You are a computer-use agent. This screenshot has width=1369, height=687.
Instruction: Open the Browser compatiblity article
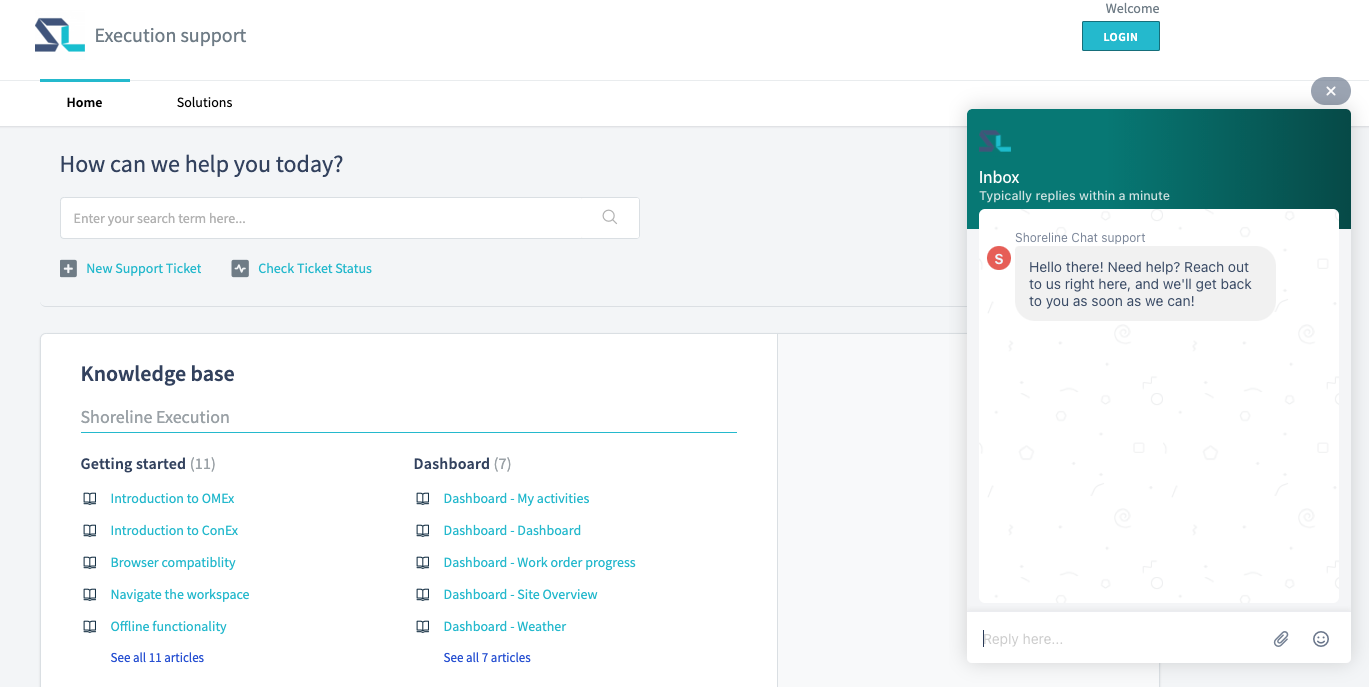point(173,562)
